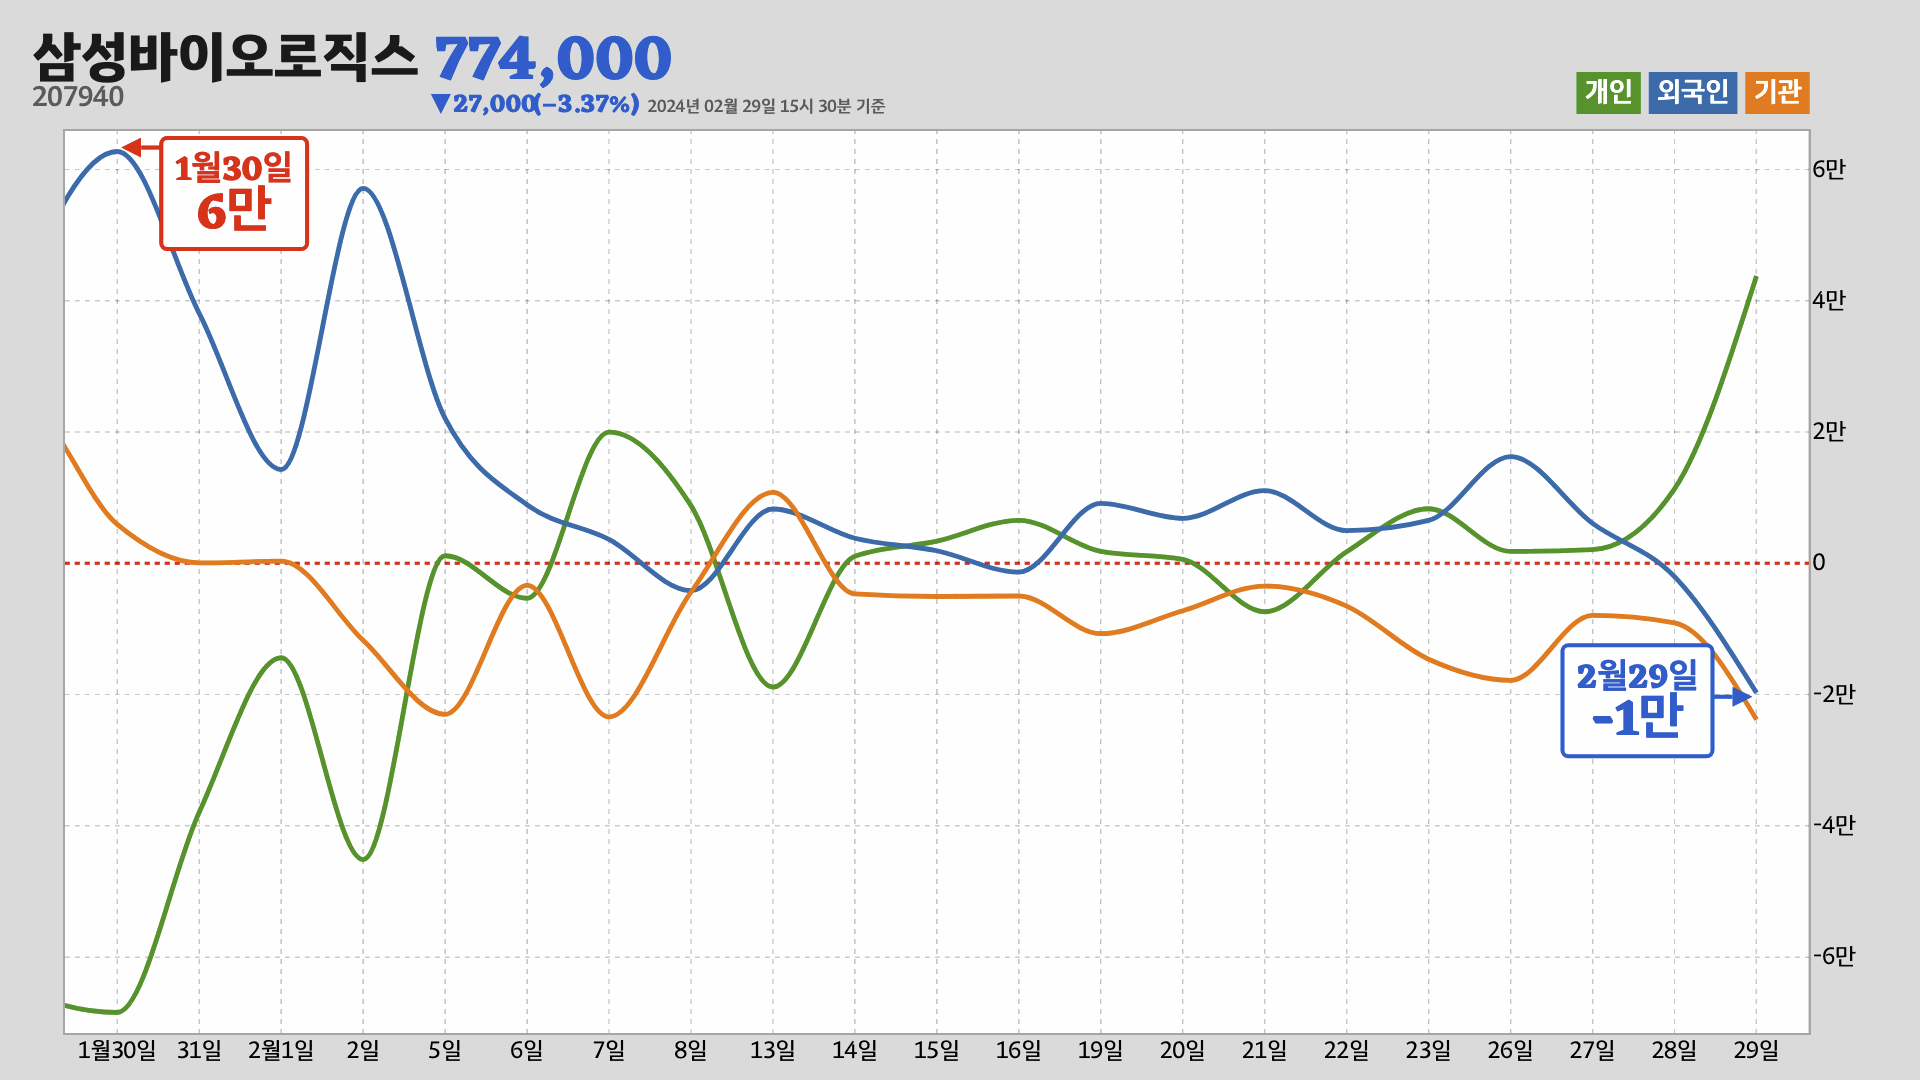Click the y-axis label 6만
This screenshot has width=1920, height=1080.
[x=1829, y=170]
